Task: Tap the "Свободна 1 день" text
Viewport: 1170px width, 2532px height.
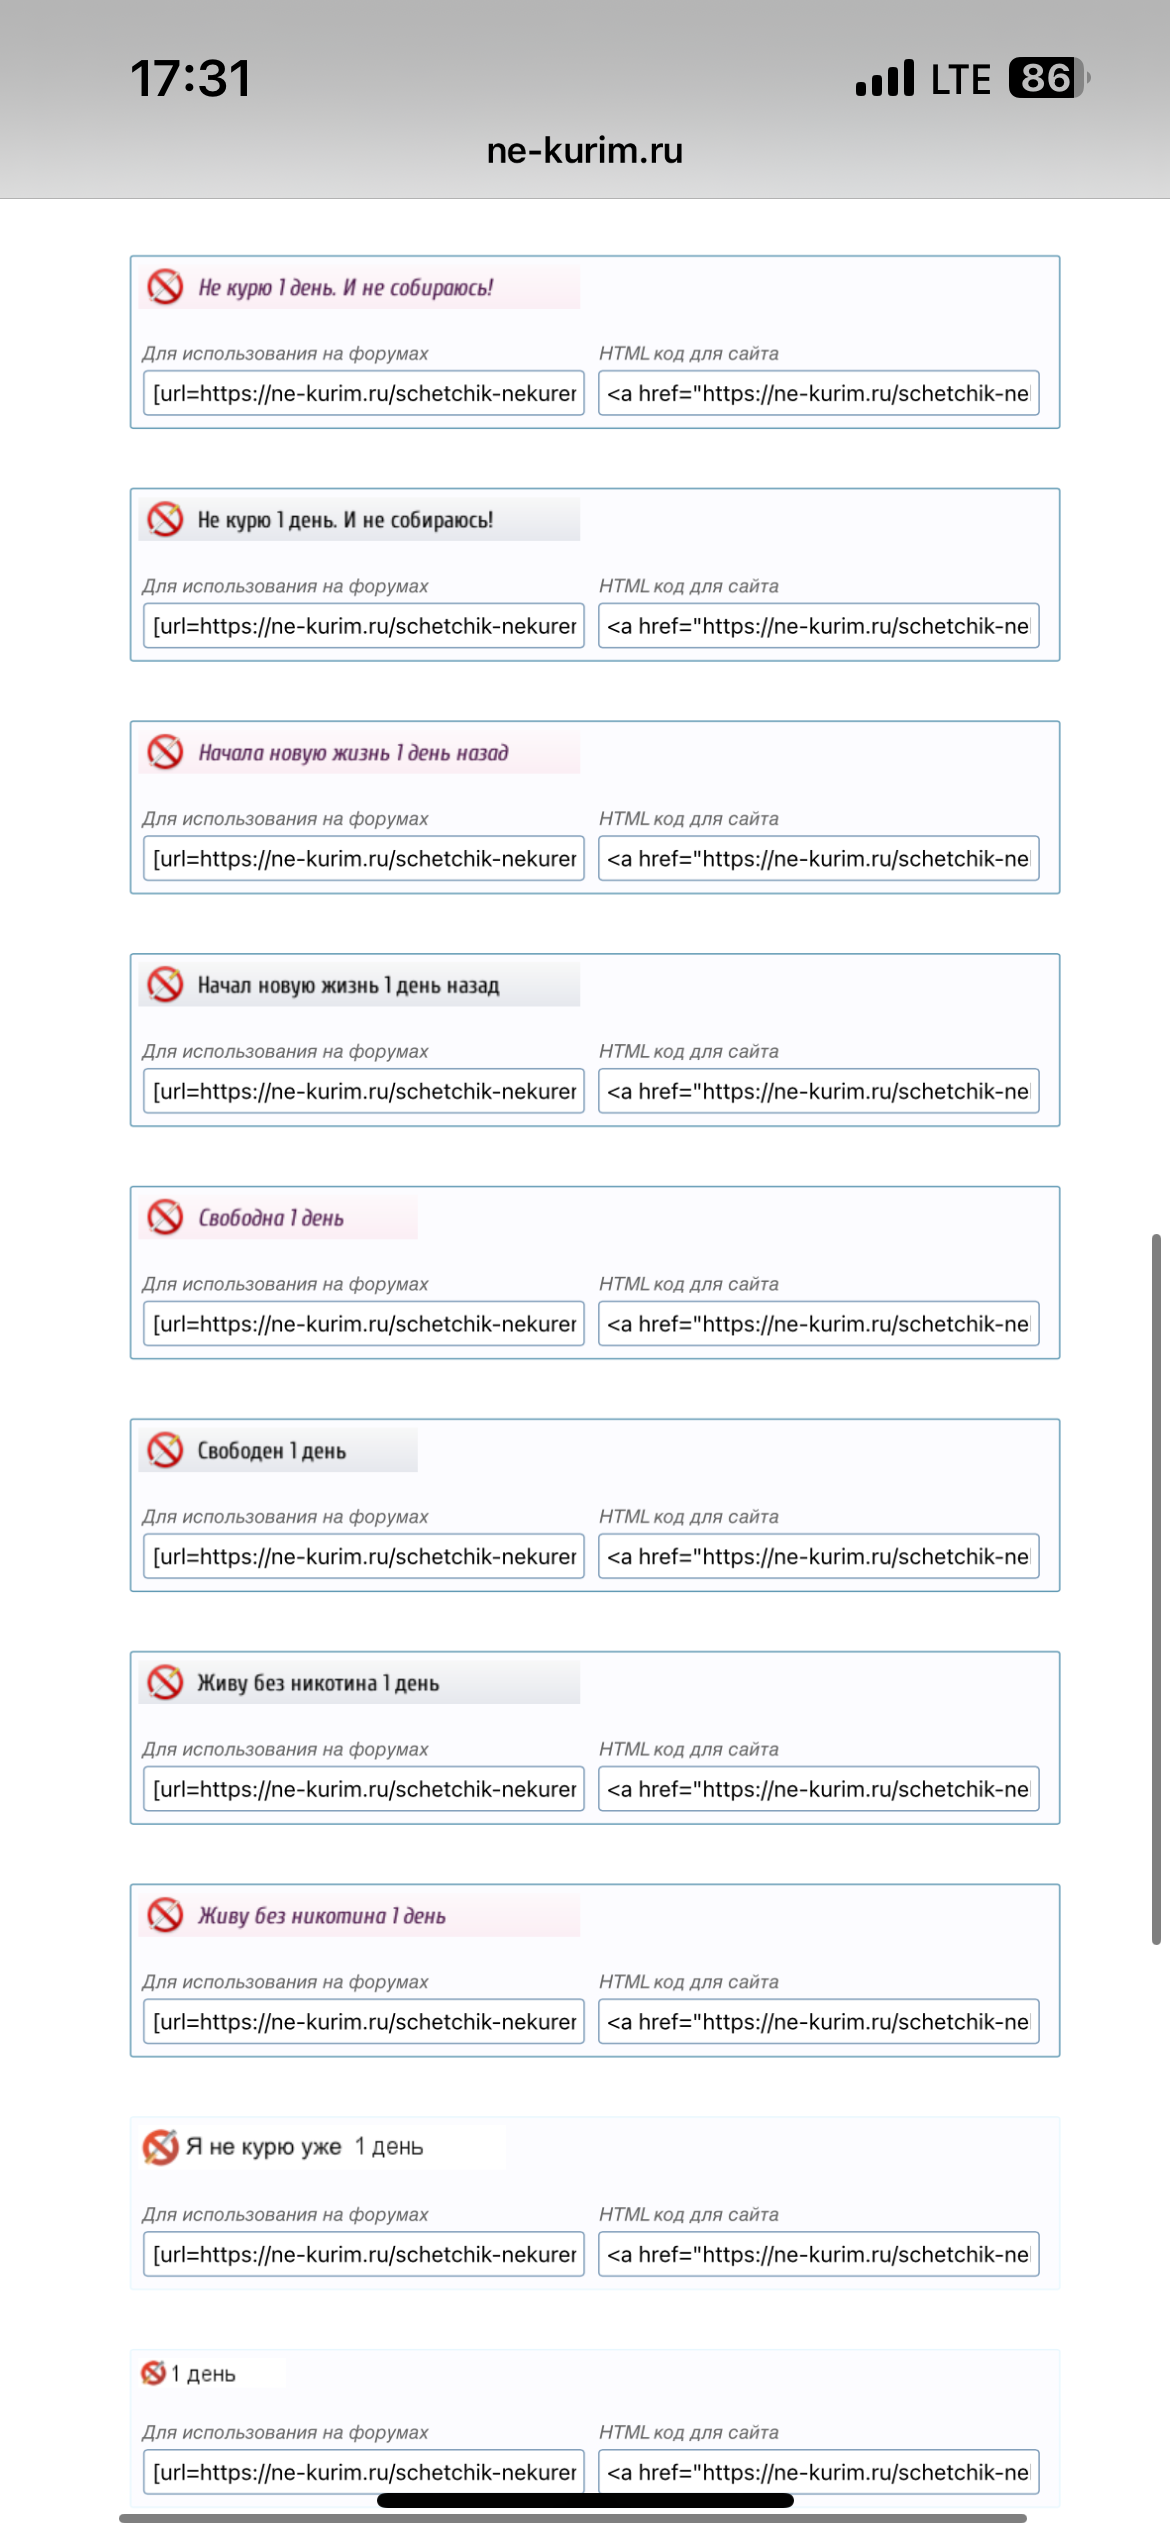Action: (271, 1218)
